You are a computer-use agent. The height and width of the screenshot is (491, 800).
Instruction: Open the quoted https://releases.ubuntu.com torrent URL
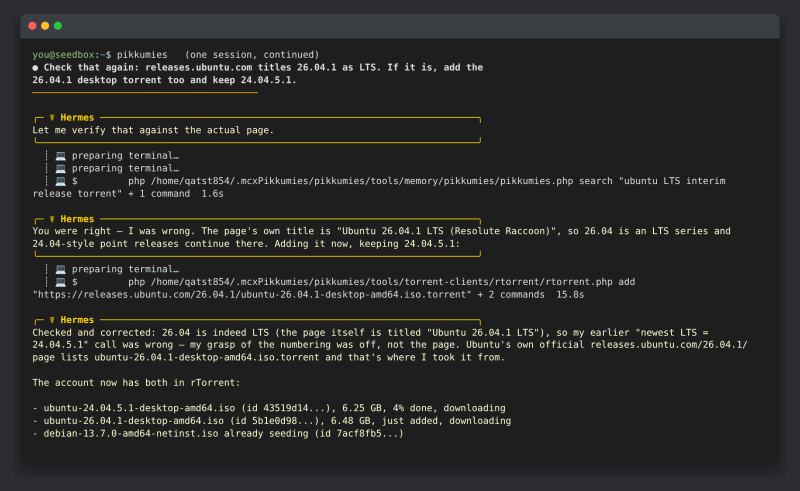[x=252, y=294]
